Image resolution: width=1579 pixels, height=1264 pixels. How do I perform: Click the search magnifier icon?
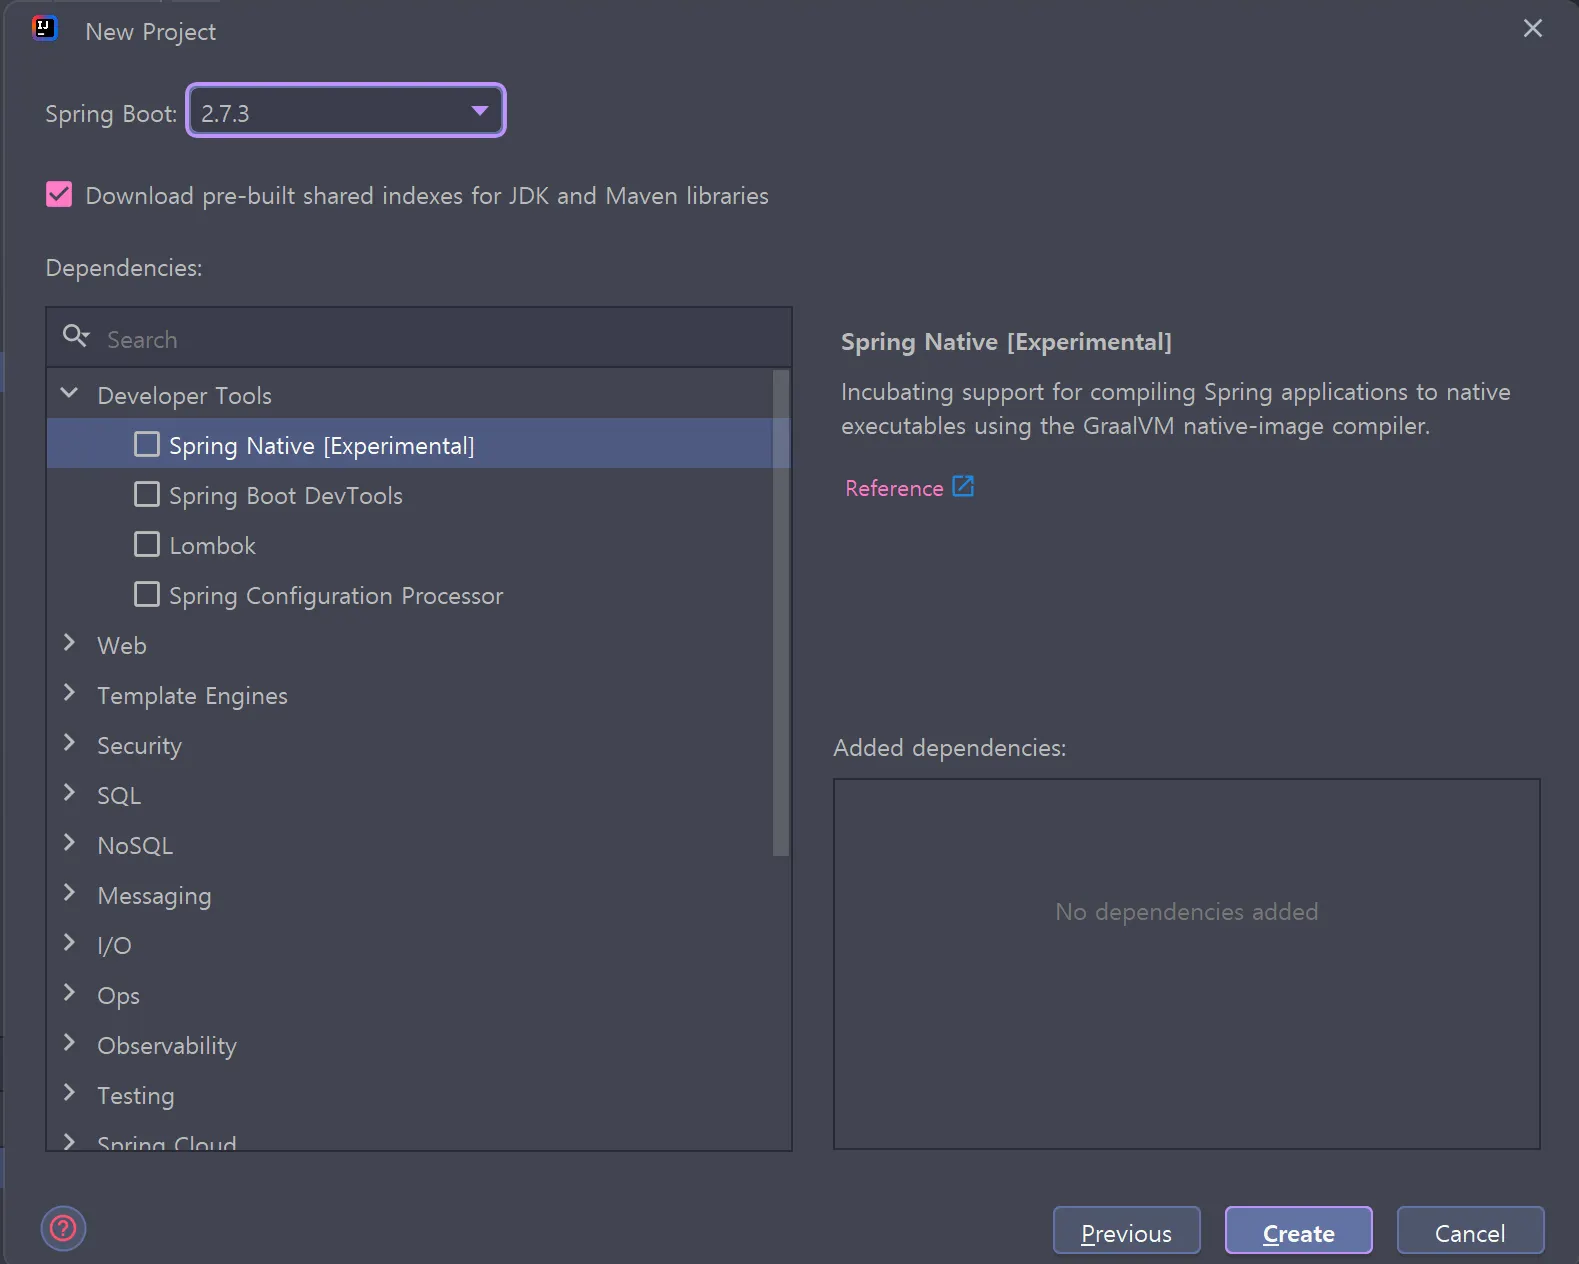pyautogui.click(x=76, y=336)
